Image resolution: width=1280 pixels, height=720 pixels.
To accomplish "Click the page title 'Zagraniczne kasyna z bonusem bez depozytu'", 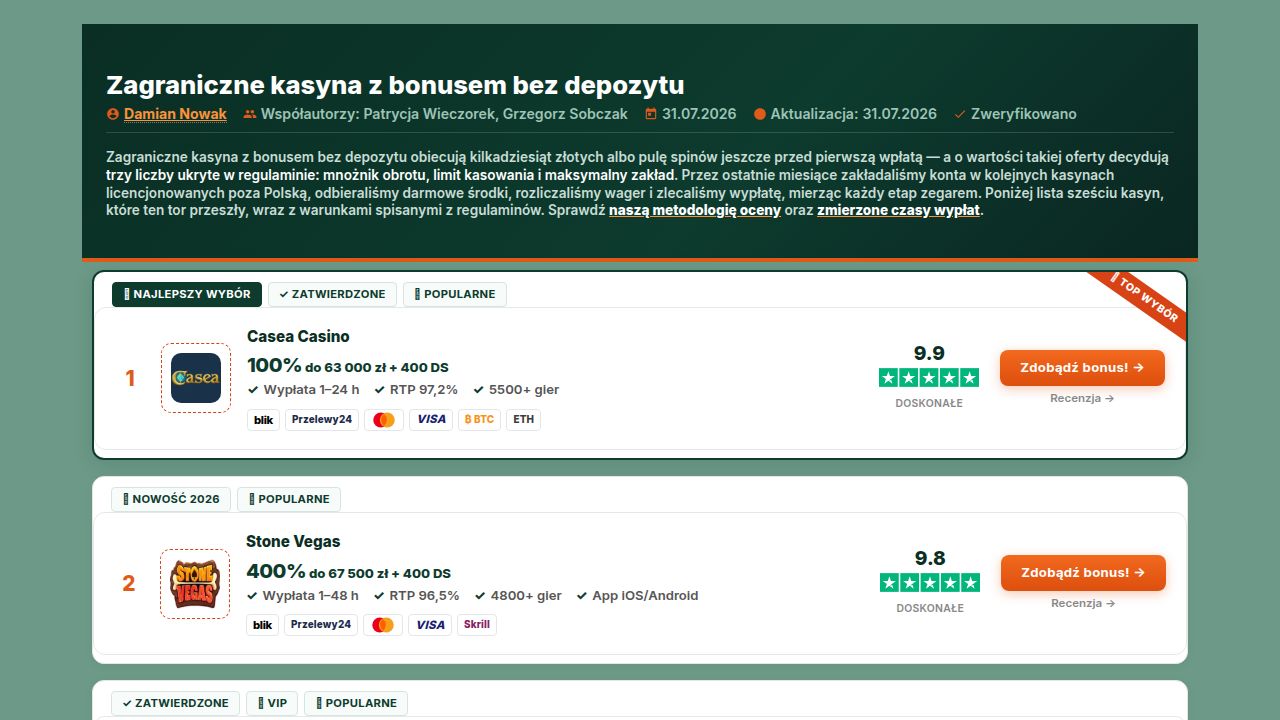I will pos(395,84).
